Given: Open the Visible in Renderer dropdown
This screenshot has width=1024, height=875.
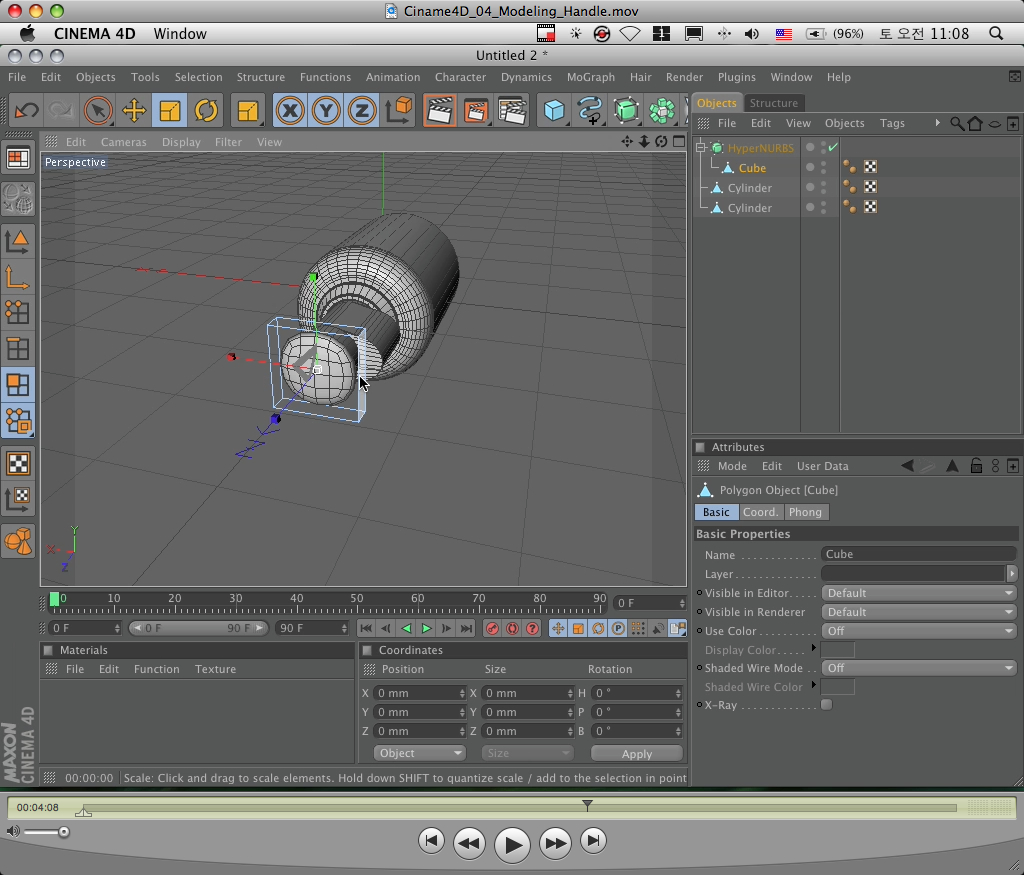Looking at the screenshot, I should [x=918, y=612].
